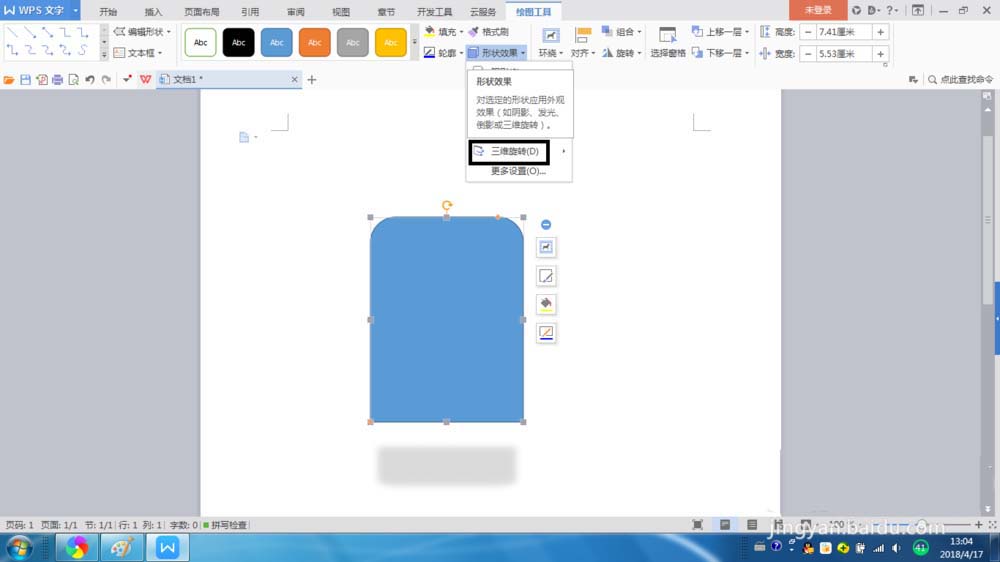Viewport: 1000px width, 562px height.
Task: Click the full screen view icon in status bar
Action: 697,525
